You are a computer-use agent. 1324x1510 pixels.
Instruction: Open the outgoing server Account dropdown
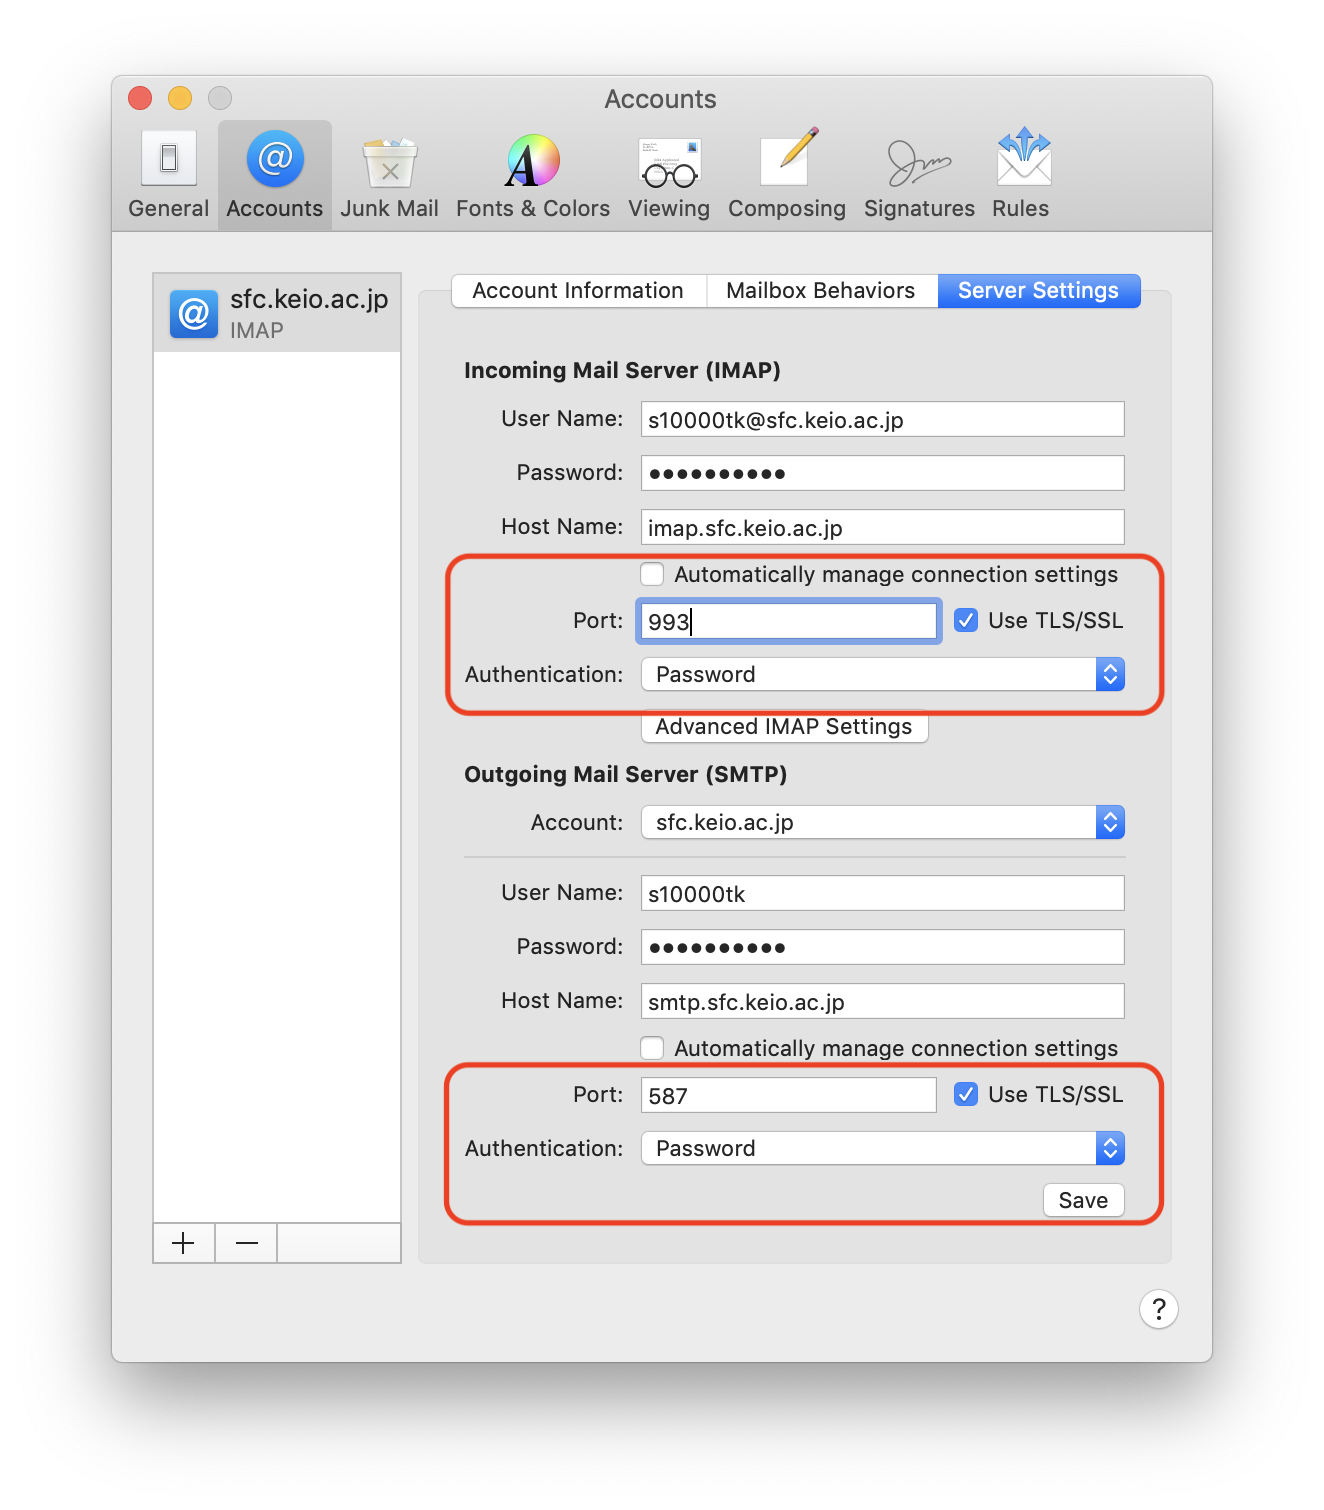point(882,823)
